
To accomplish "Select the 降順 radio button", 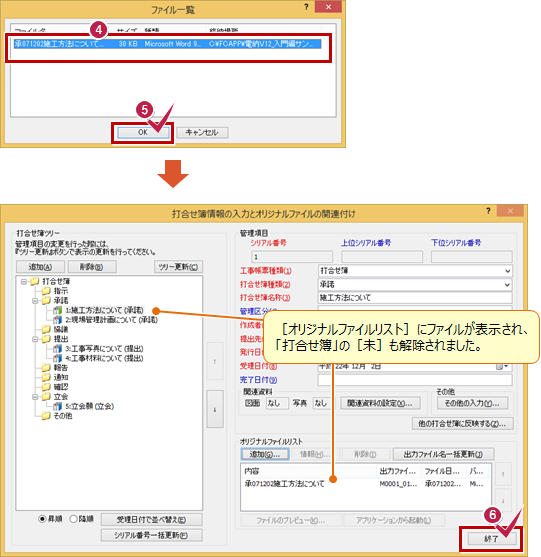I will (x=73, y=519).
